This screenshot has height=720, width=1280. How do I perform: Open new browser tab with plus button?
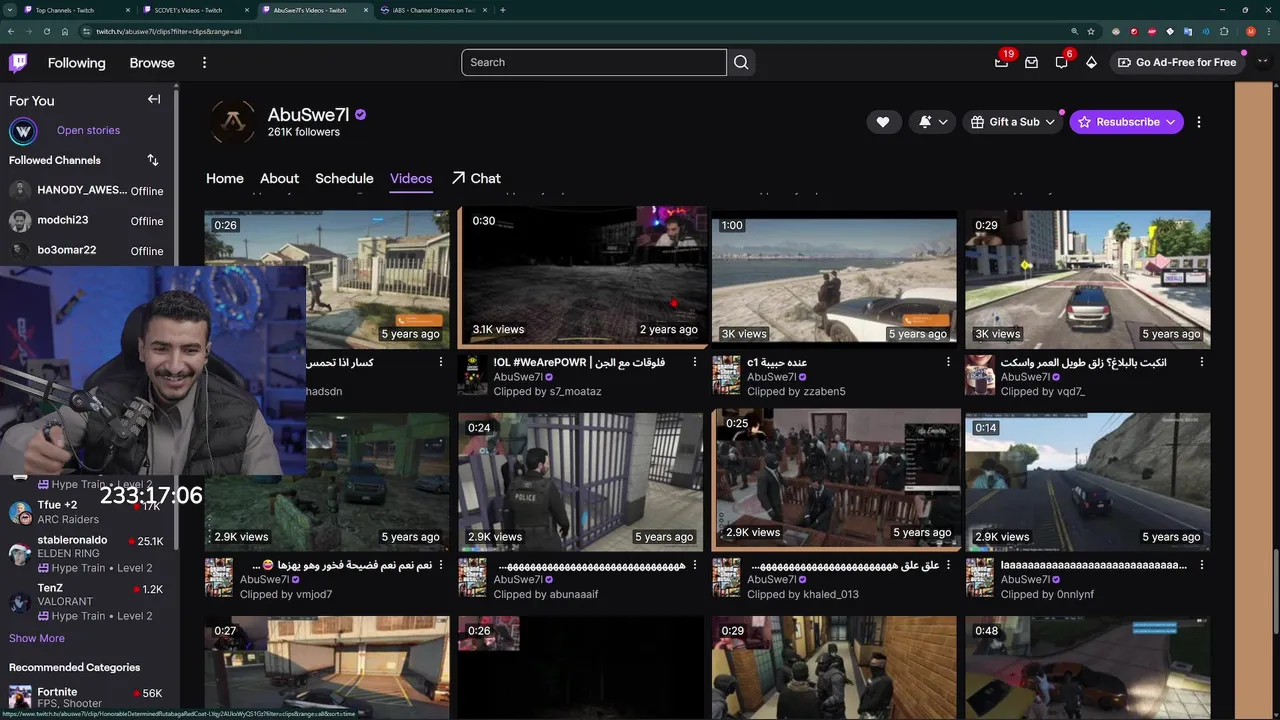pyautogui.click(x=503, y=10)
